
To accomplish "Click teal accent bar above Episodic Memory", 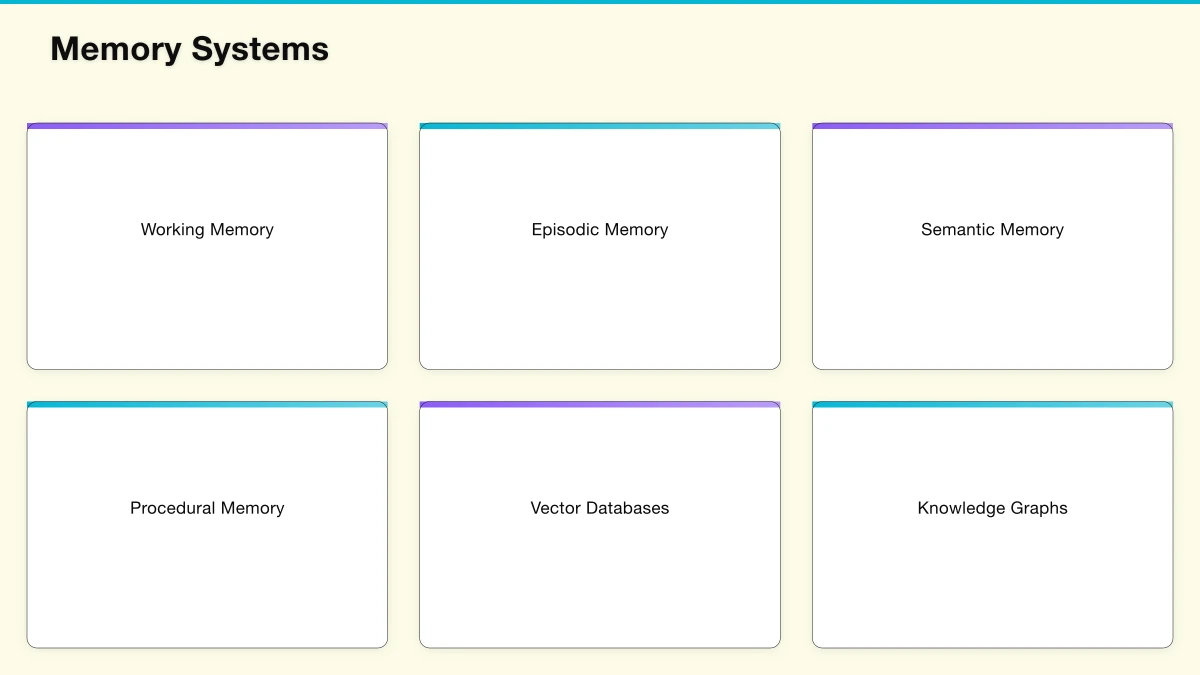I will pyautogui.click(x=600, y=126).
